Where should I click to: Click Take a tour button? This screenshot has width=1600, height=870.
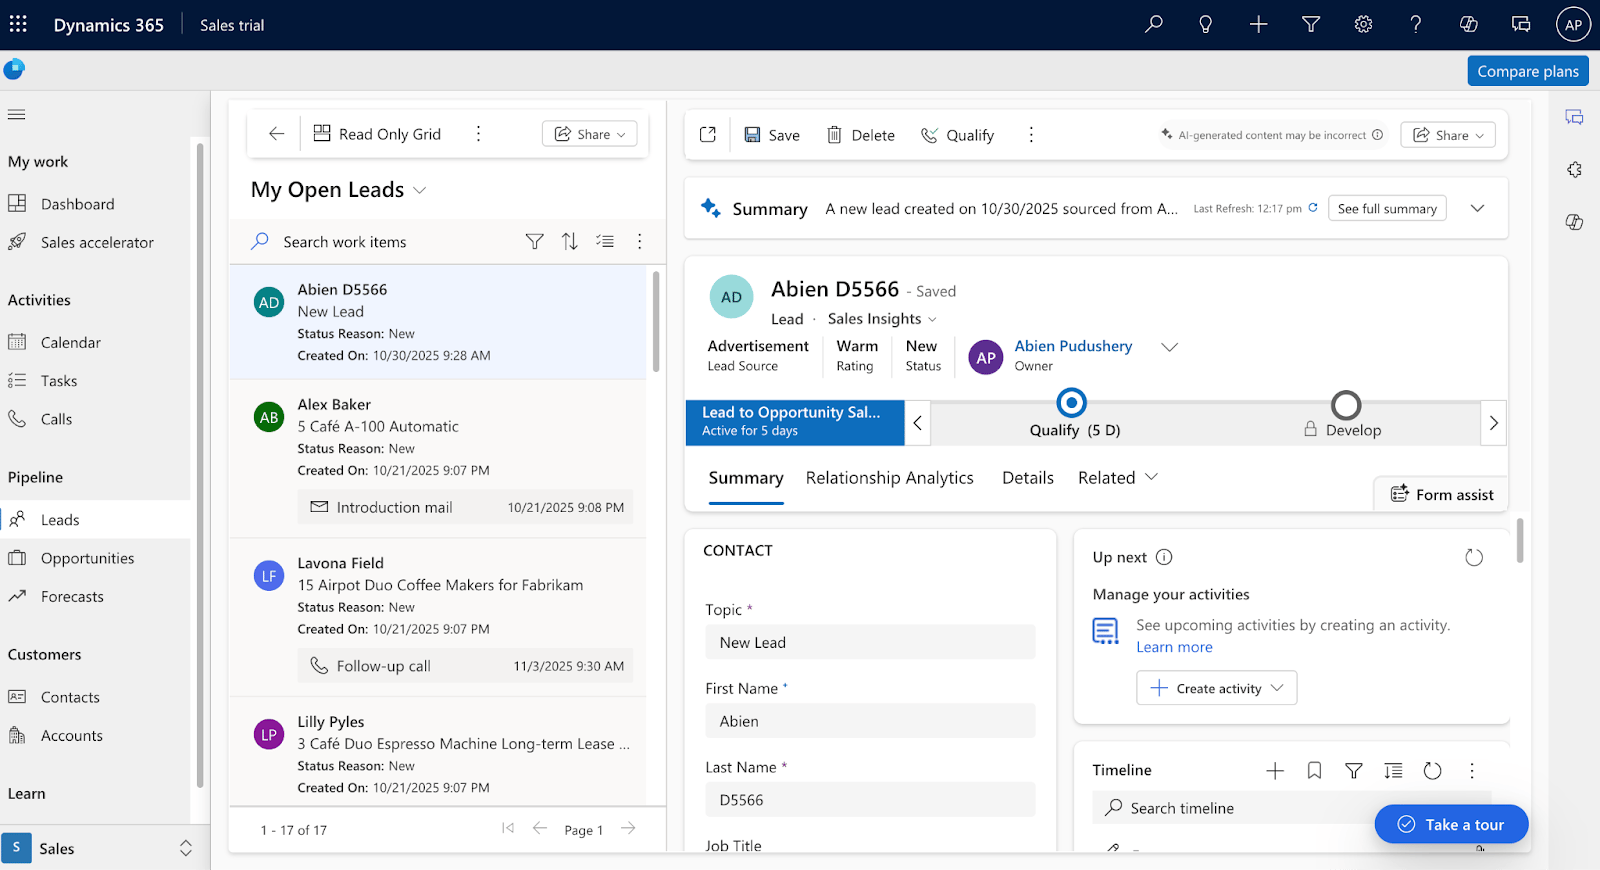tap(1451, 824)
